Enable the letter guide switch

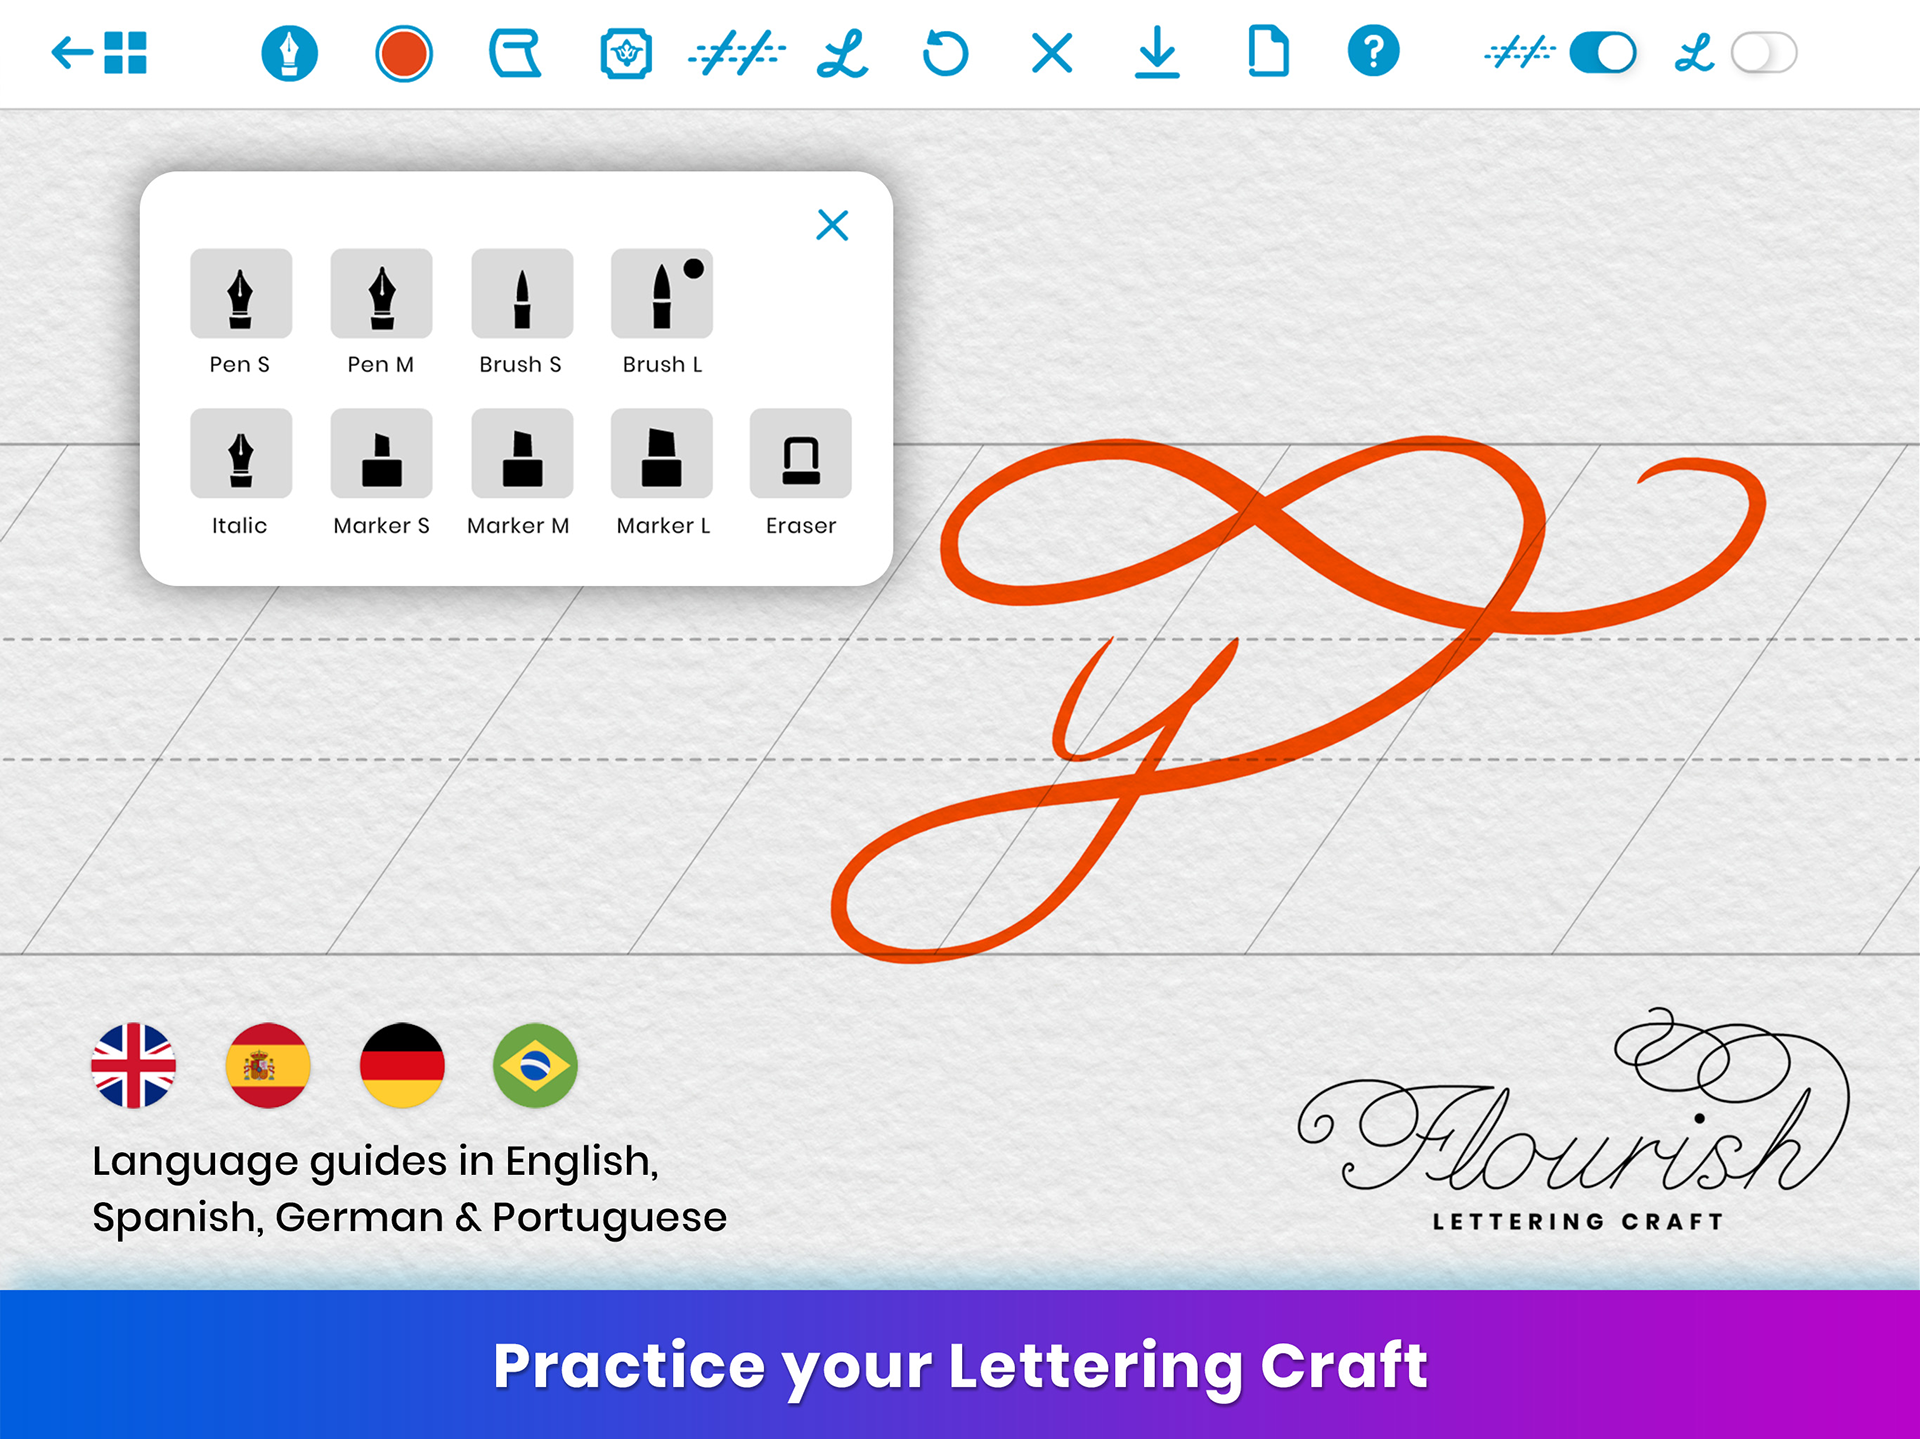(1764, 53)
